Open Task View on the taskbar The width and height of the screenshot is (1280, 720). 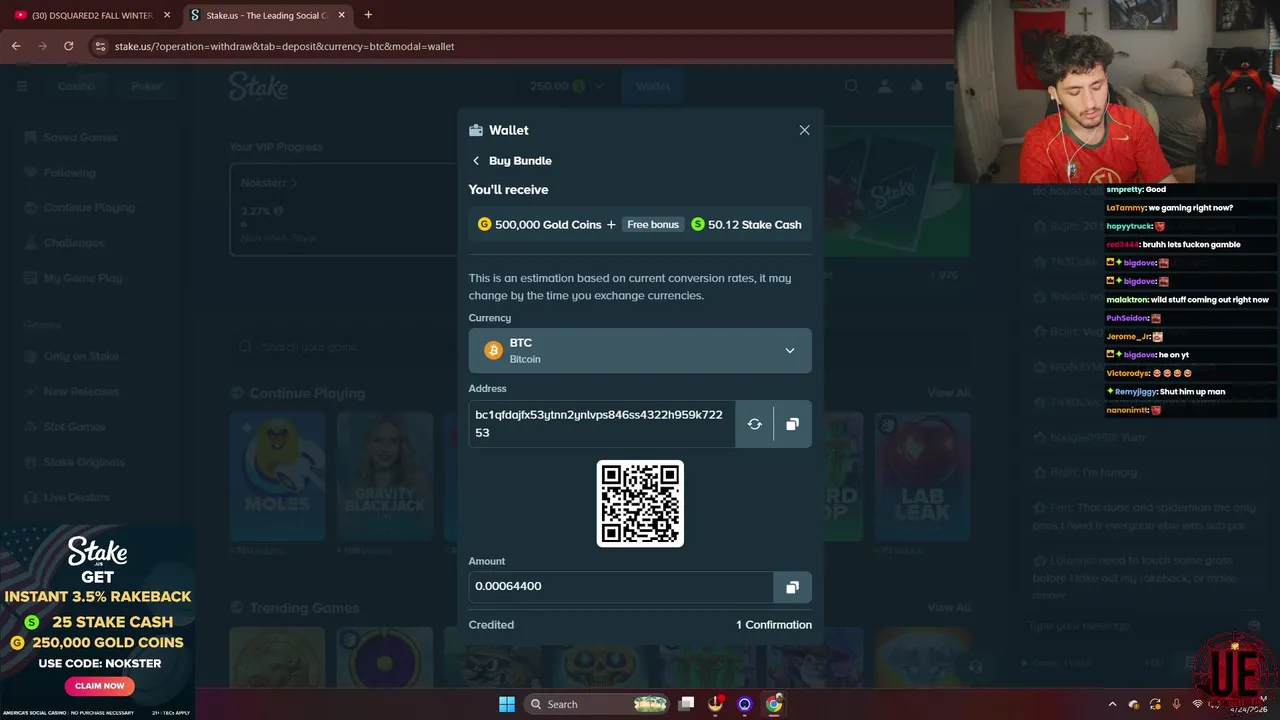686,704
